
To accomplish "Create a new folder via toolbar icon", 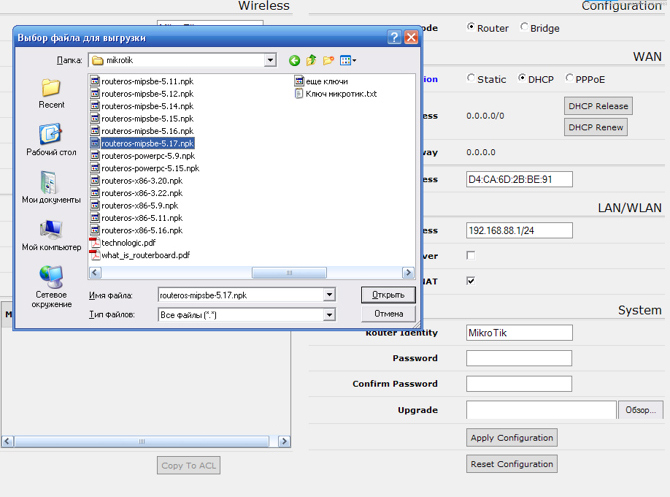I will (x=328, y=61).
